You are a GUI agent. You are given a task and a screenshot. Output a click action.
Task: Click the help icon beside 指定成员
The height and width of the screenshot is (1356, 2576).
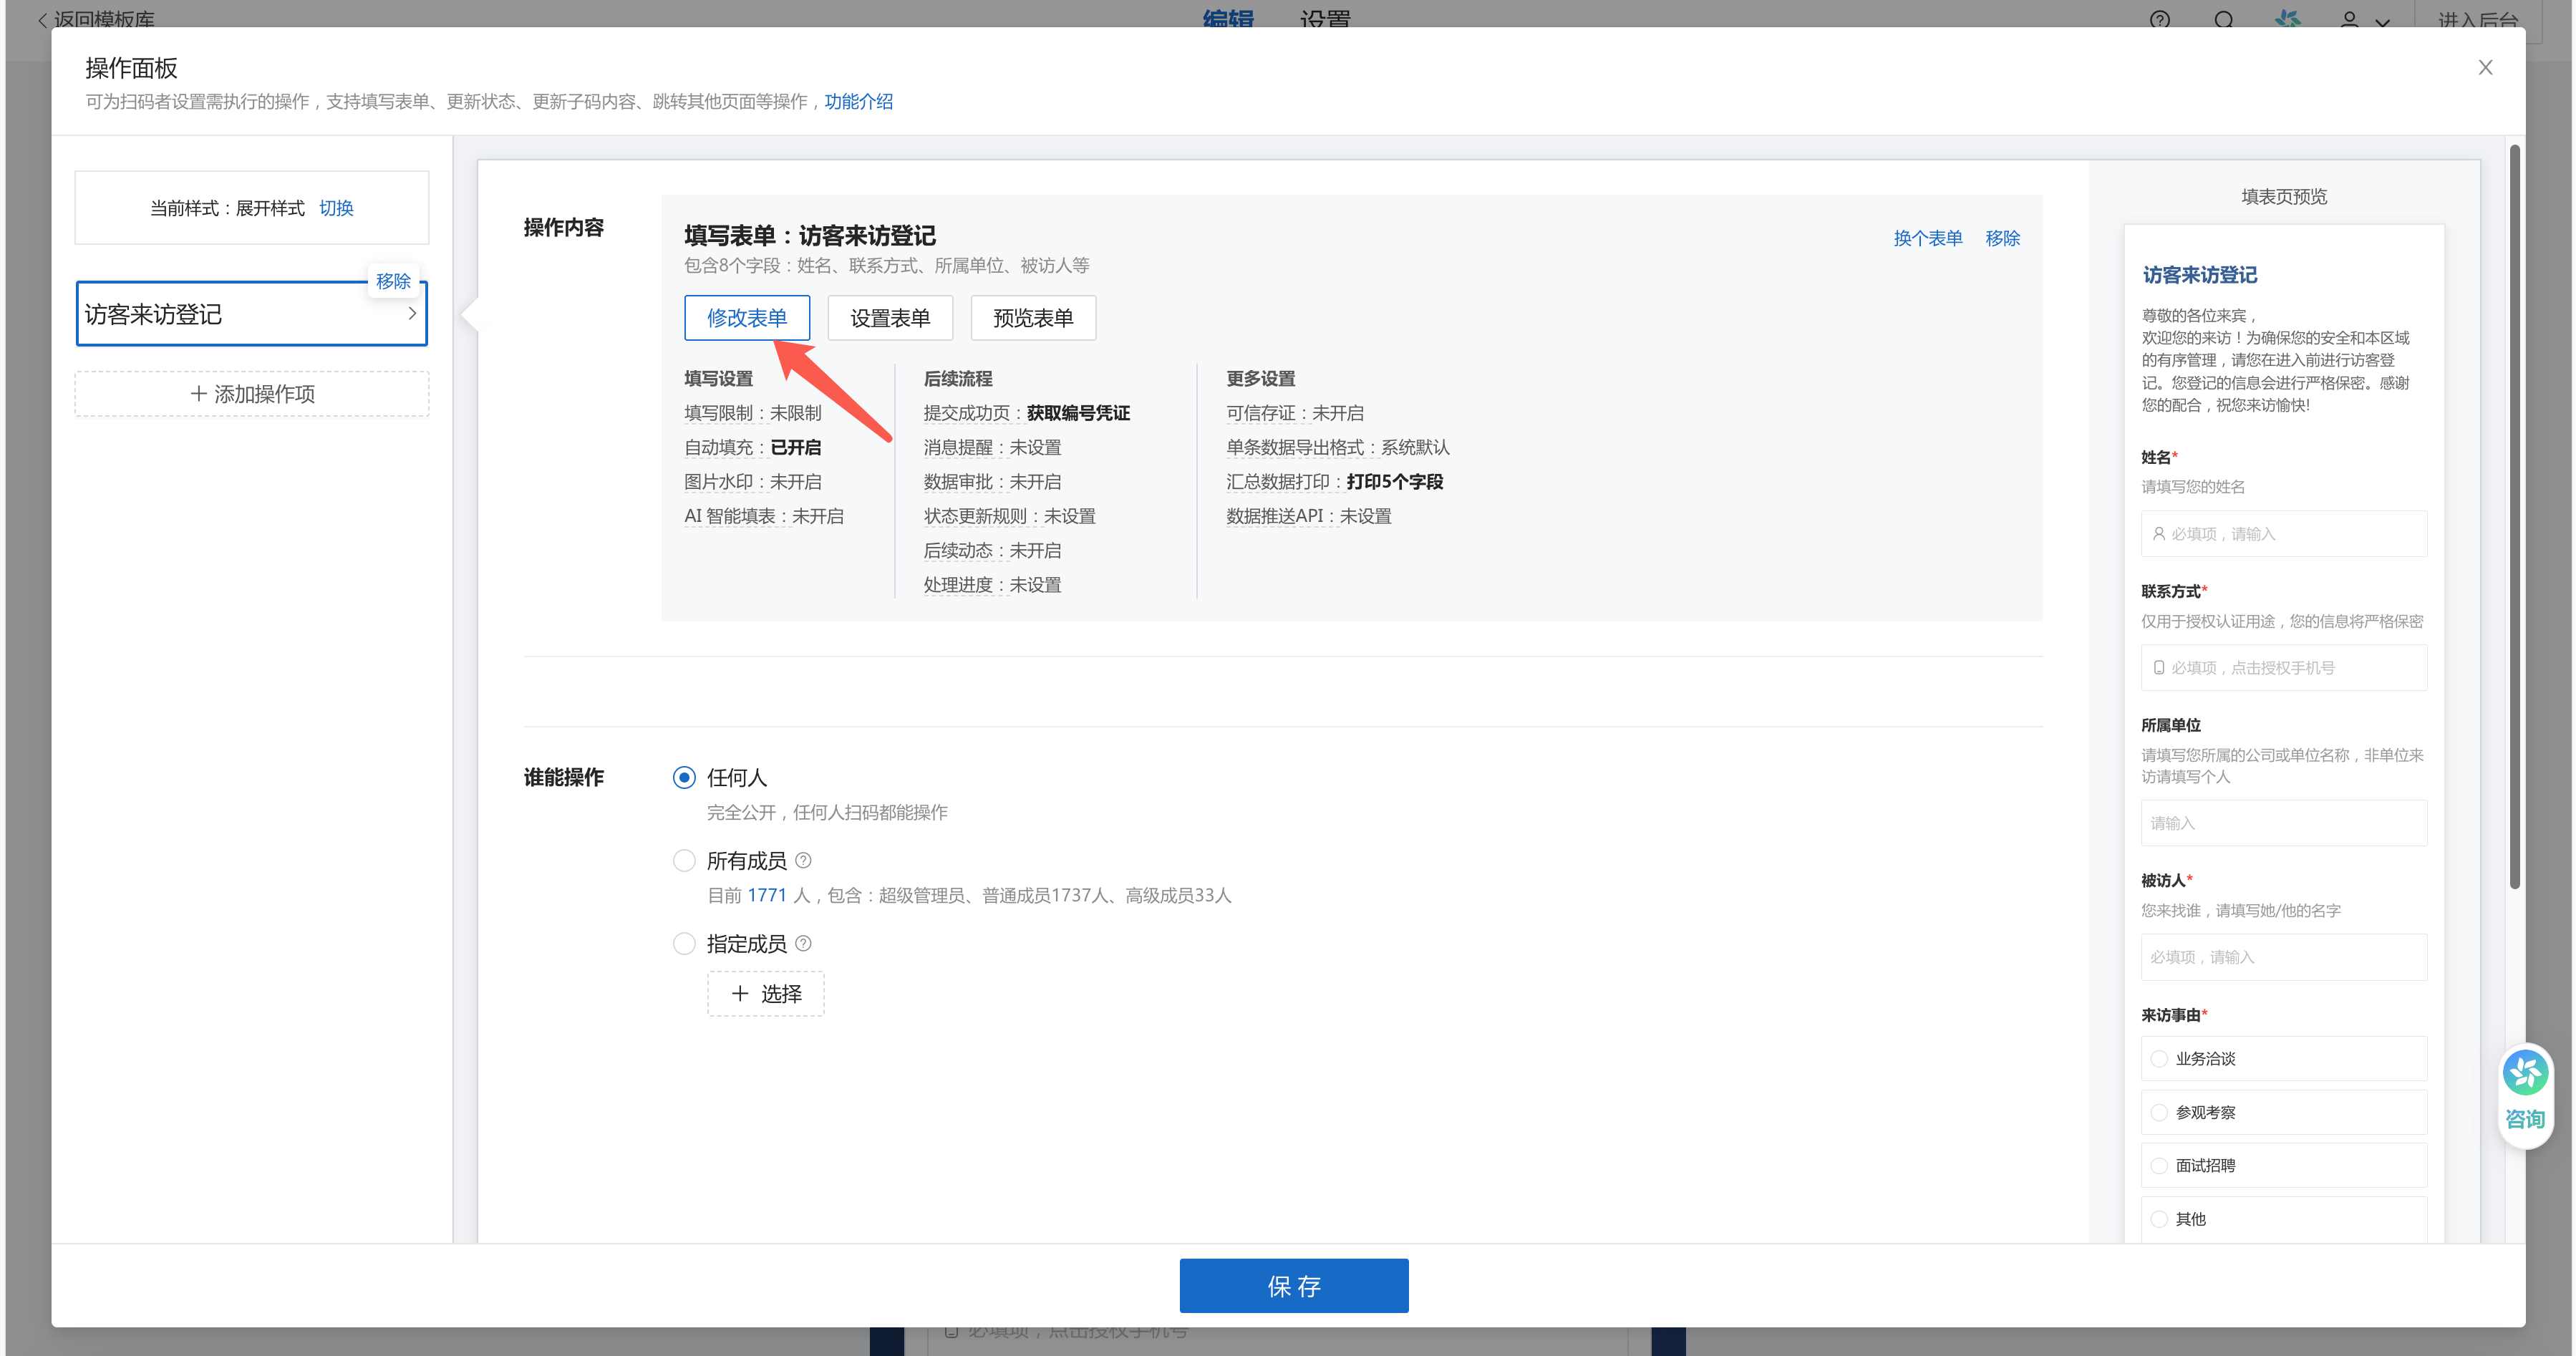click(803, 943)
